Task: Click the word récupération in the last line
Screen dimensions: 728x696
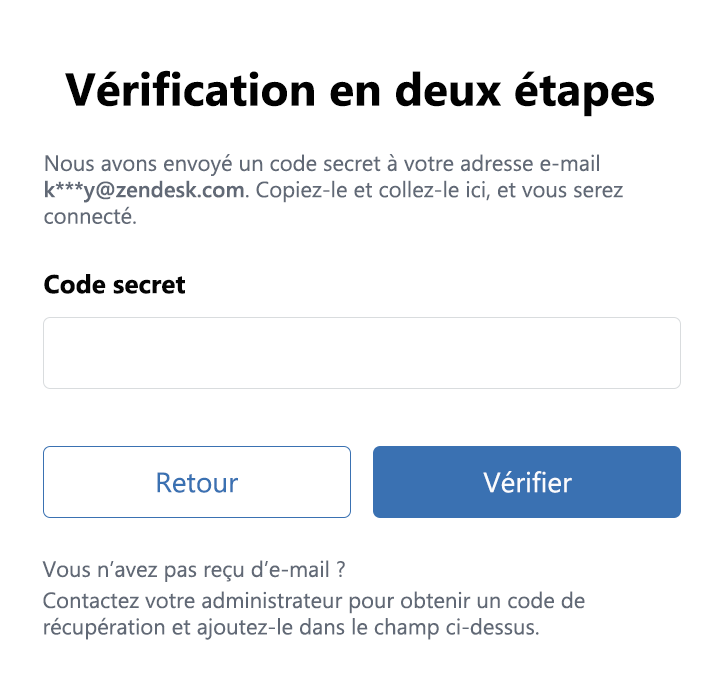Action: pos(104,628)
